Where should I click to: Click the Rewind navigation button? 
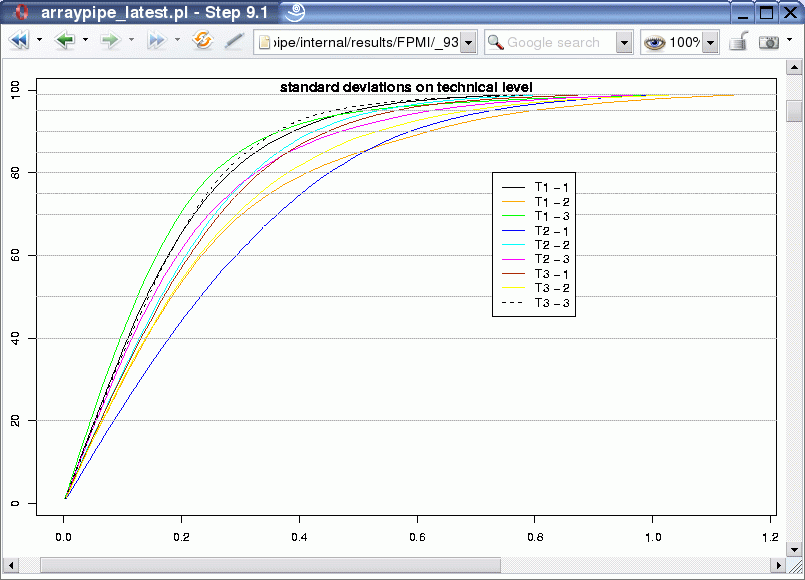(x=20, y=41)
